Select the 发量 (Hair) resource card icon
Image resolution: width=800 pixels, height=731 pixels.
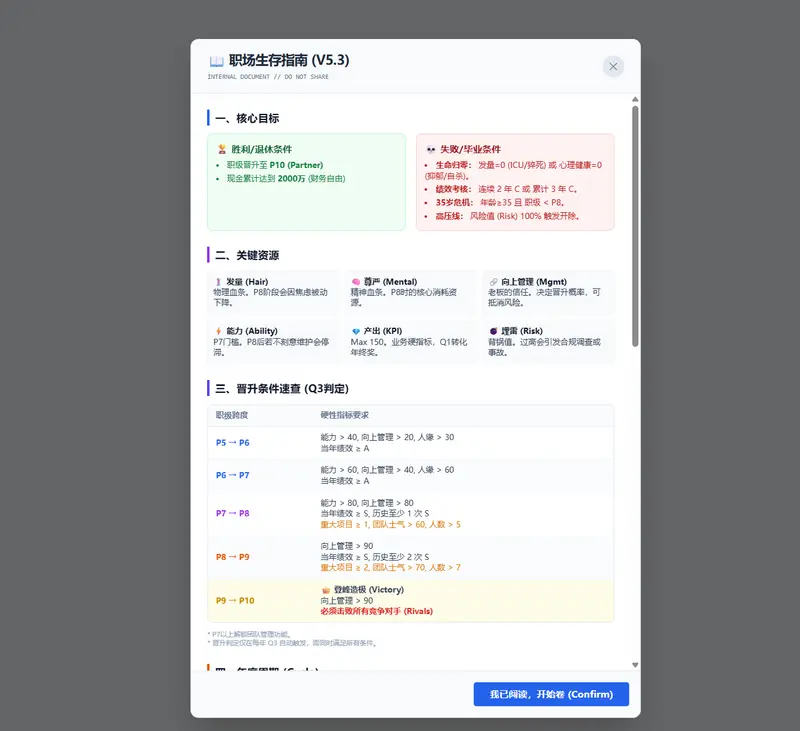[220, 281]
